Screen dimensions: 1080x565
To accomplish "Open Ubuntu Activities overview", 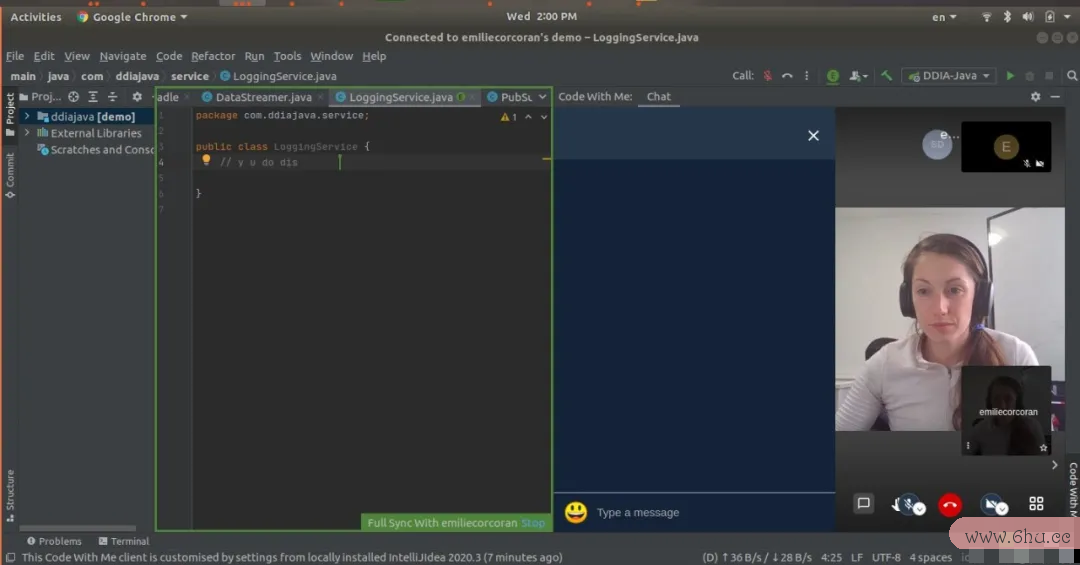I will tap(36, 17).
